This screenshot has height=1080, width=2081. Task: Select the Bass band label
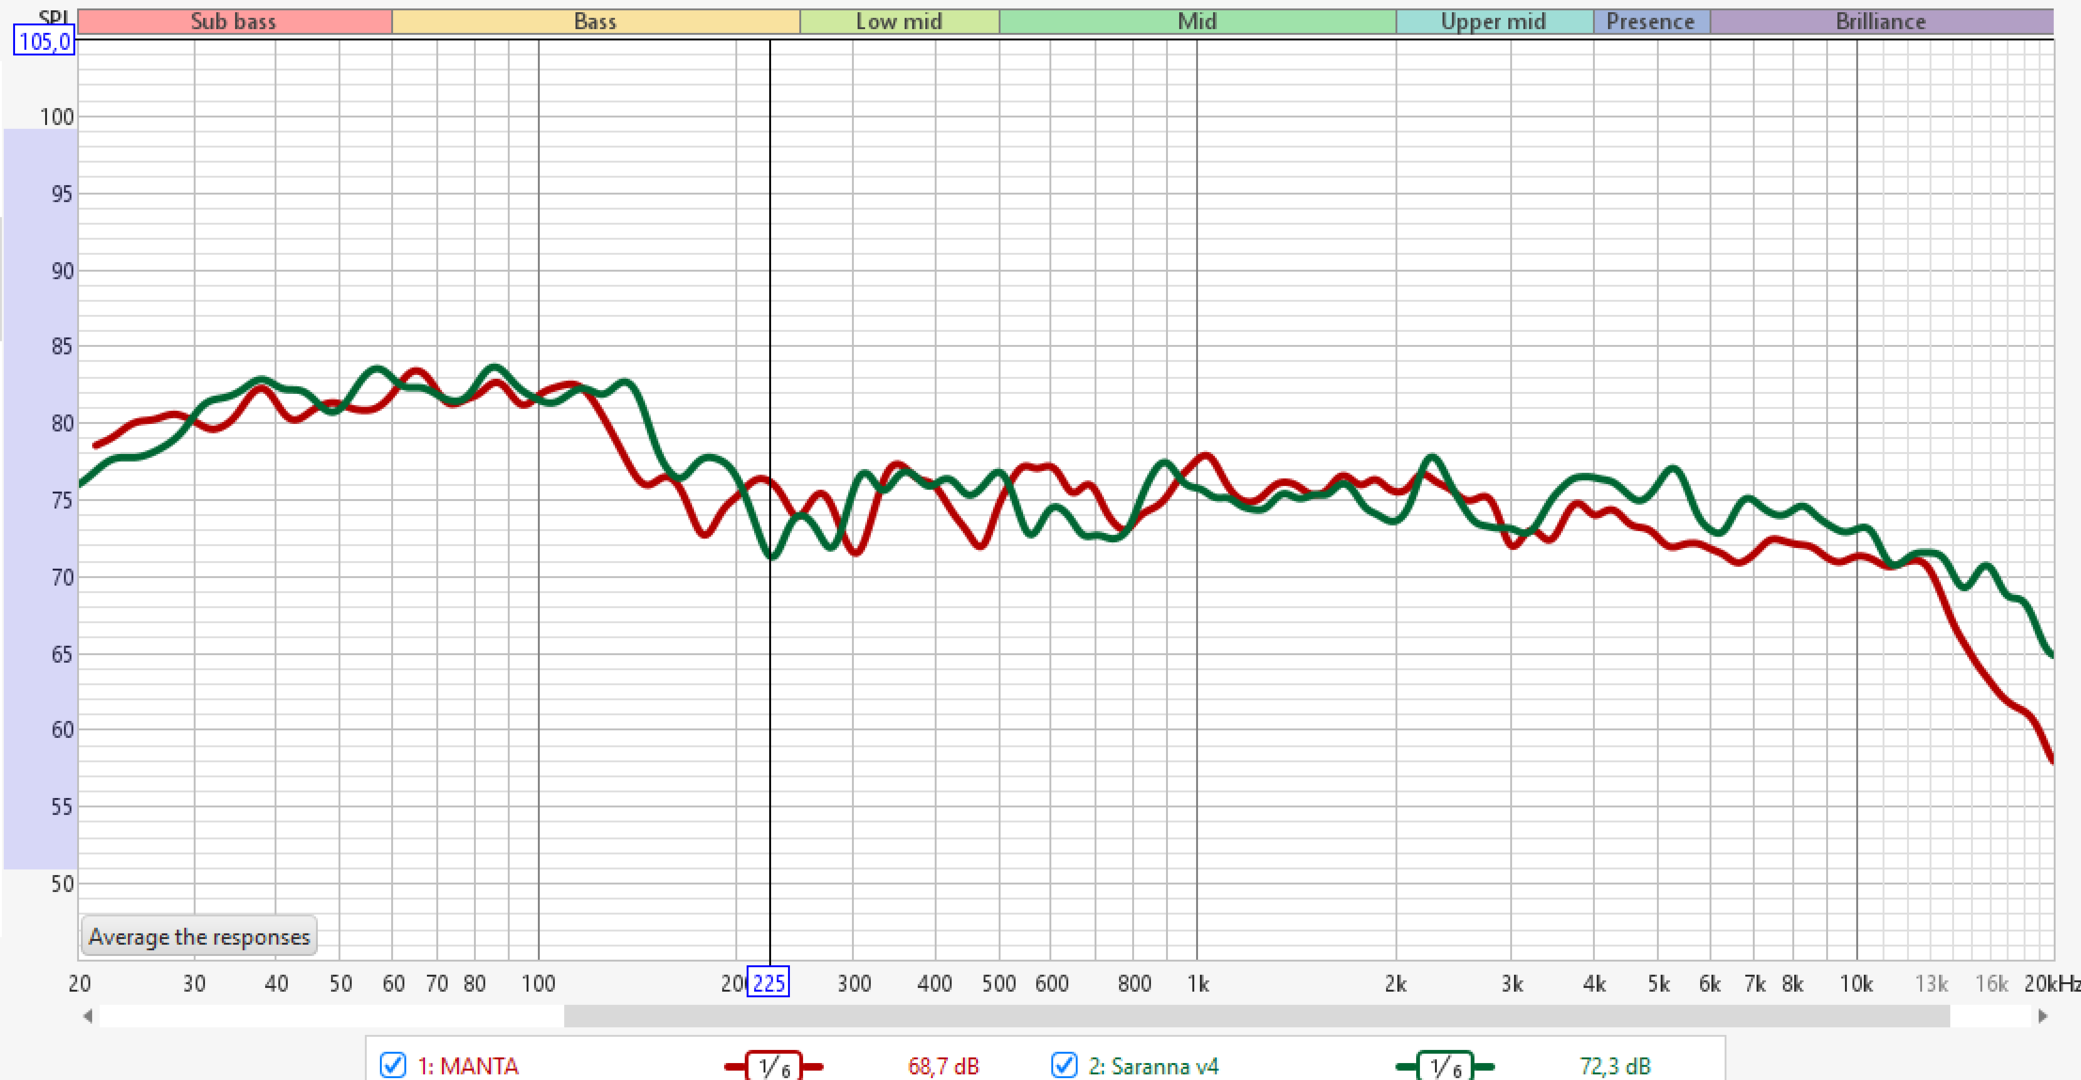pos(596,21)
